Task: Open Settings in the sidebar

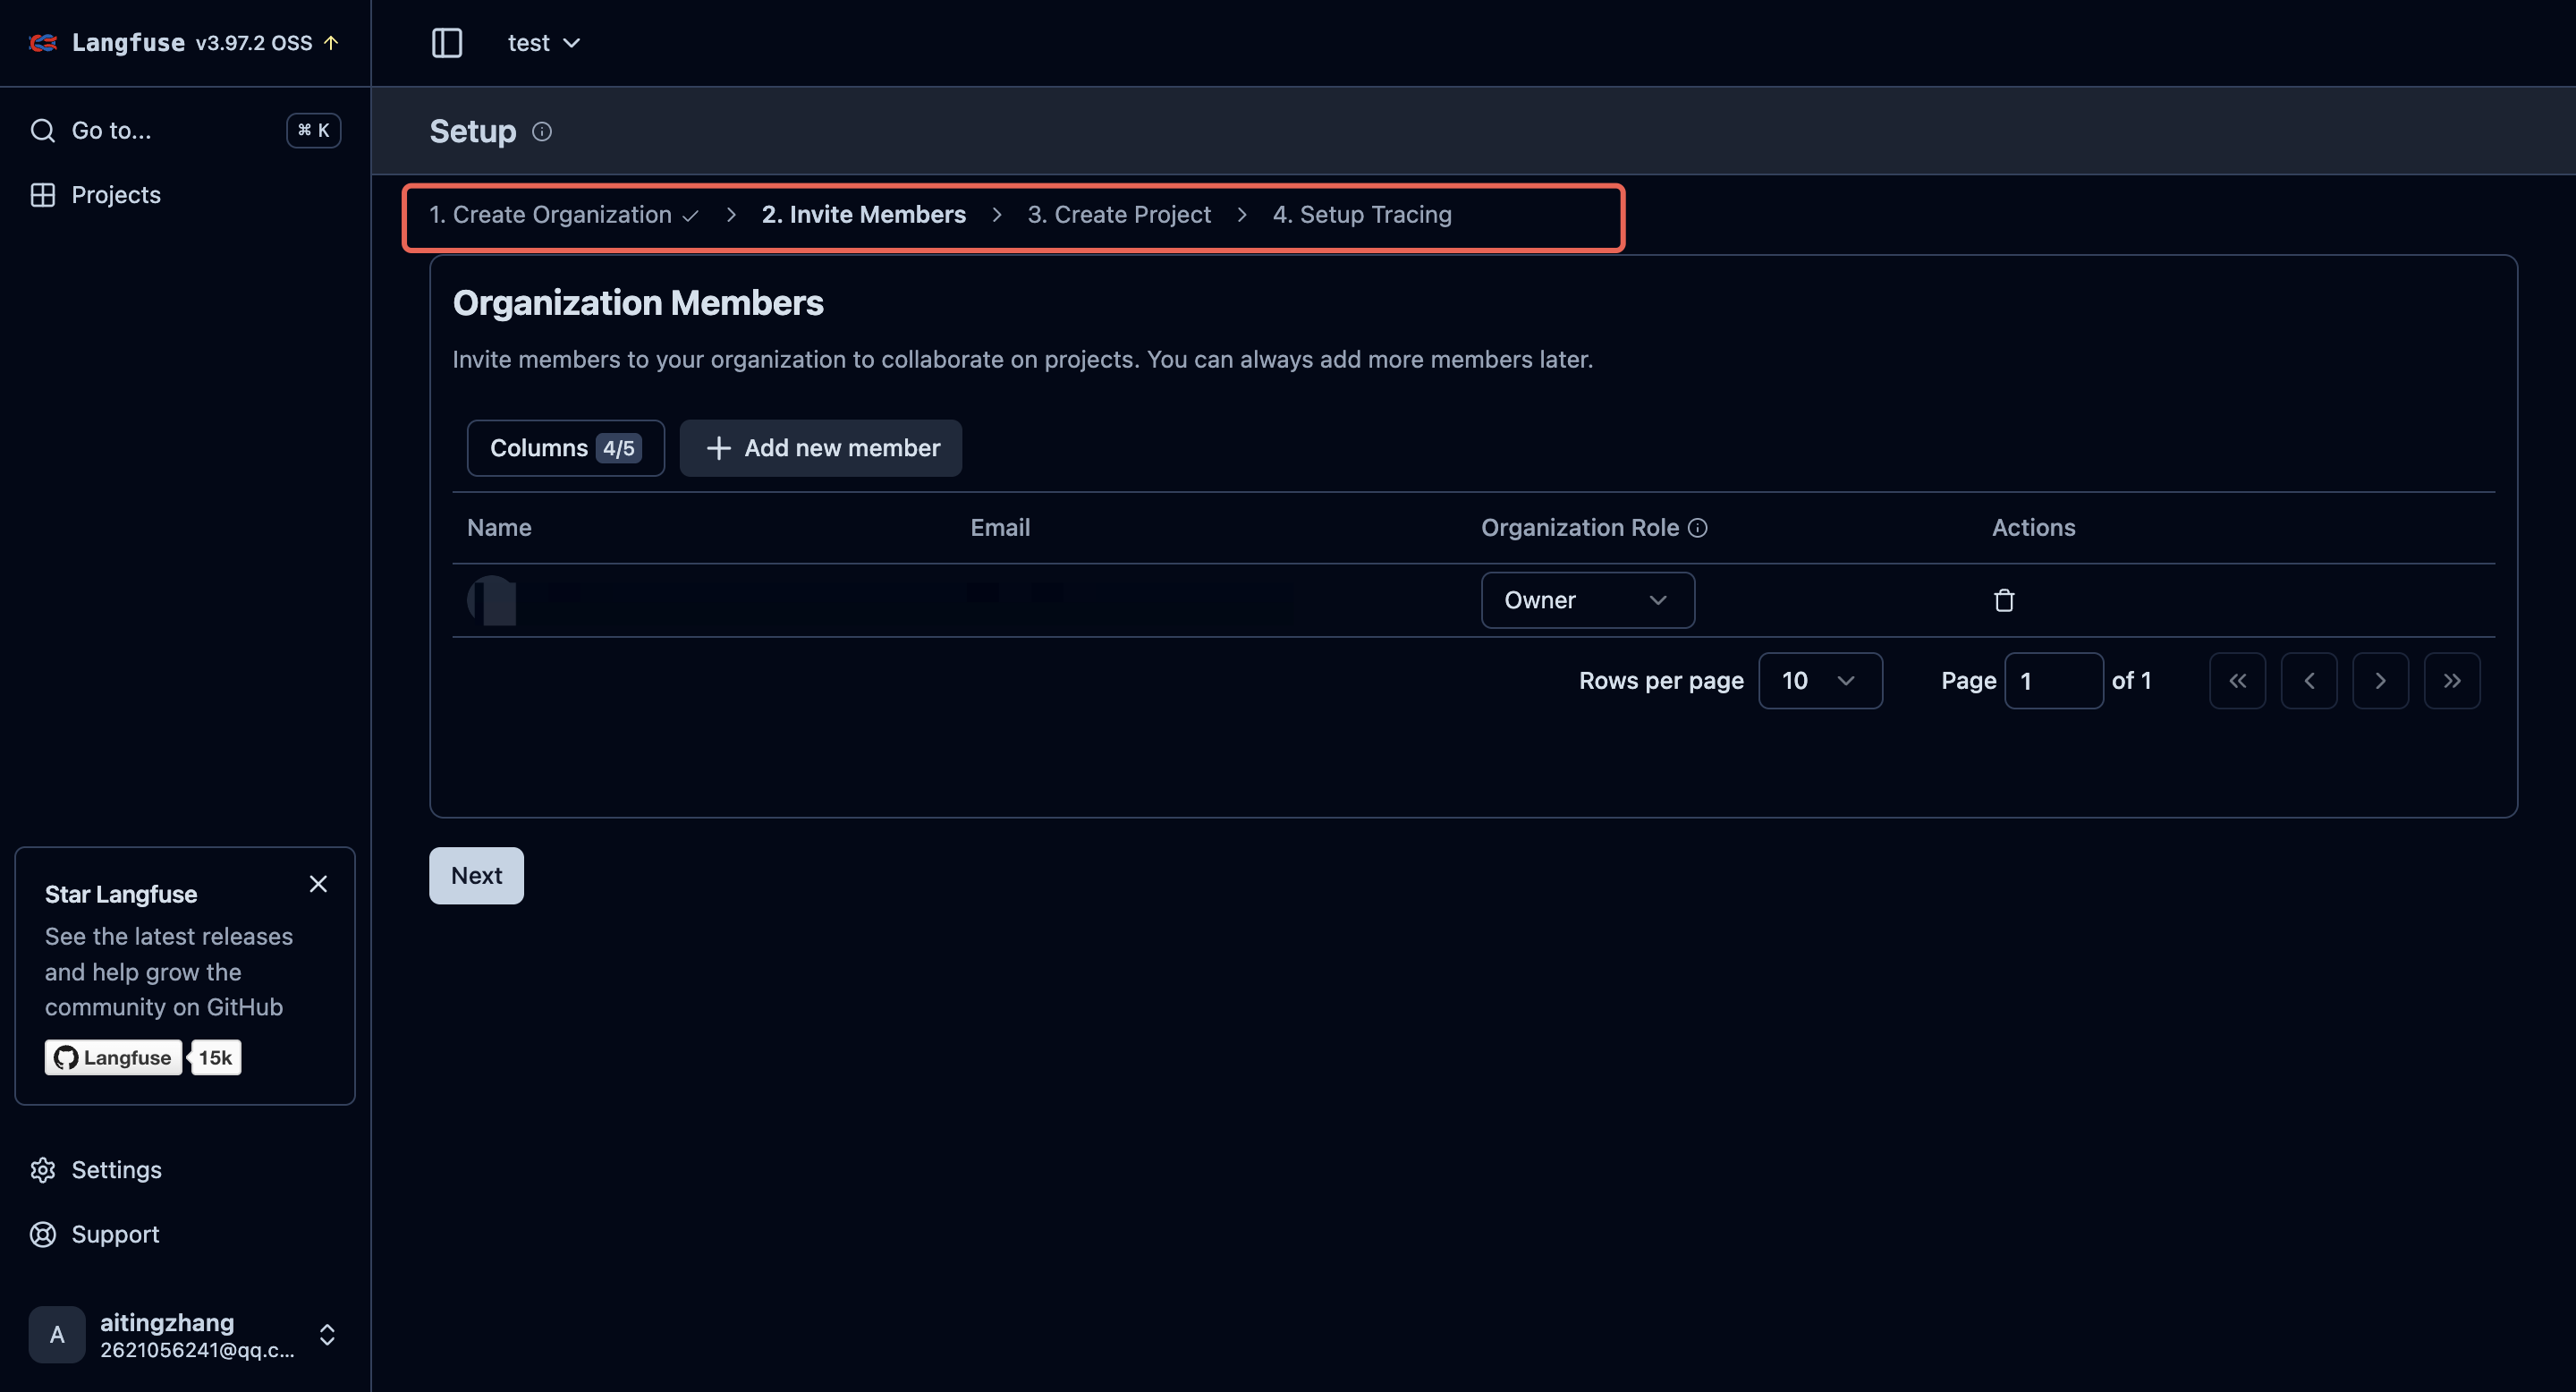Action: pyautogui.click(x=116, y=1170)
